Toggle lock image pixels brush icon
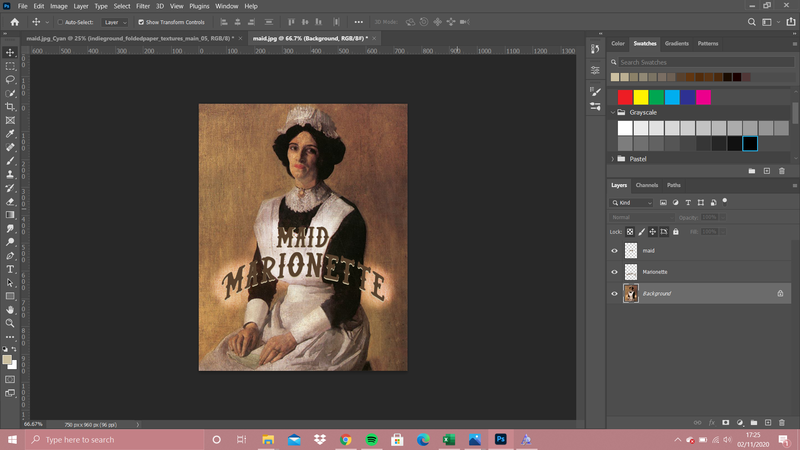Viewport: 800px width, 450px height. [641, 232]
